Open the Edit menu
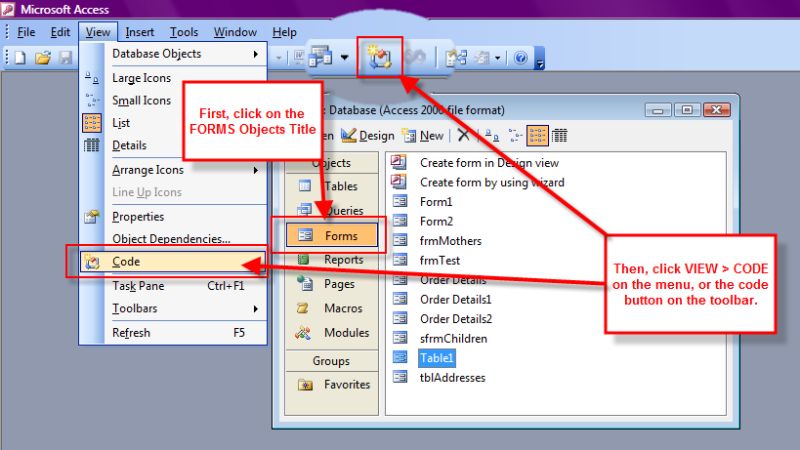 pyautogui.click(x=60, y=32)
